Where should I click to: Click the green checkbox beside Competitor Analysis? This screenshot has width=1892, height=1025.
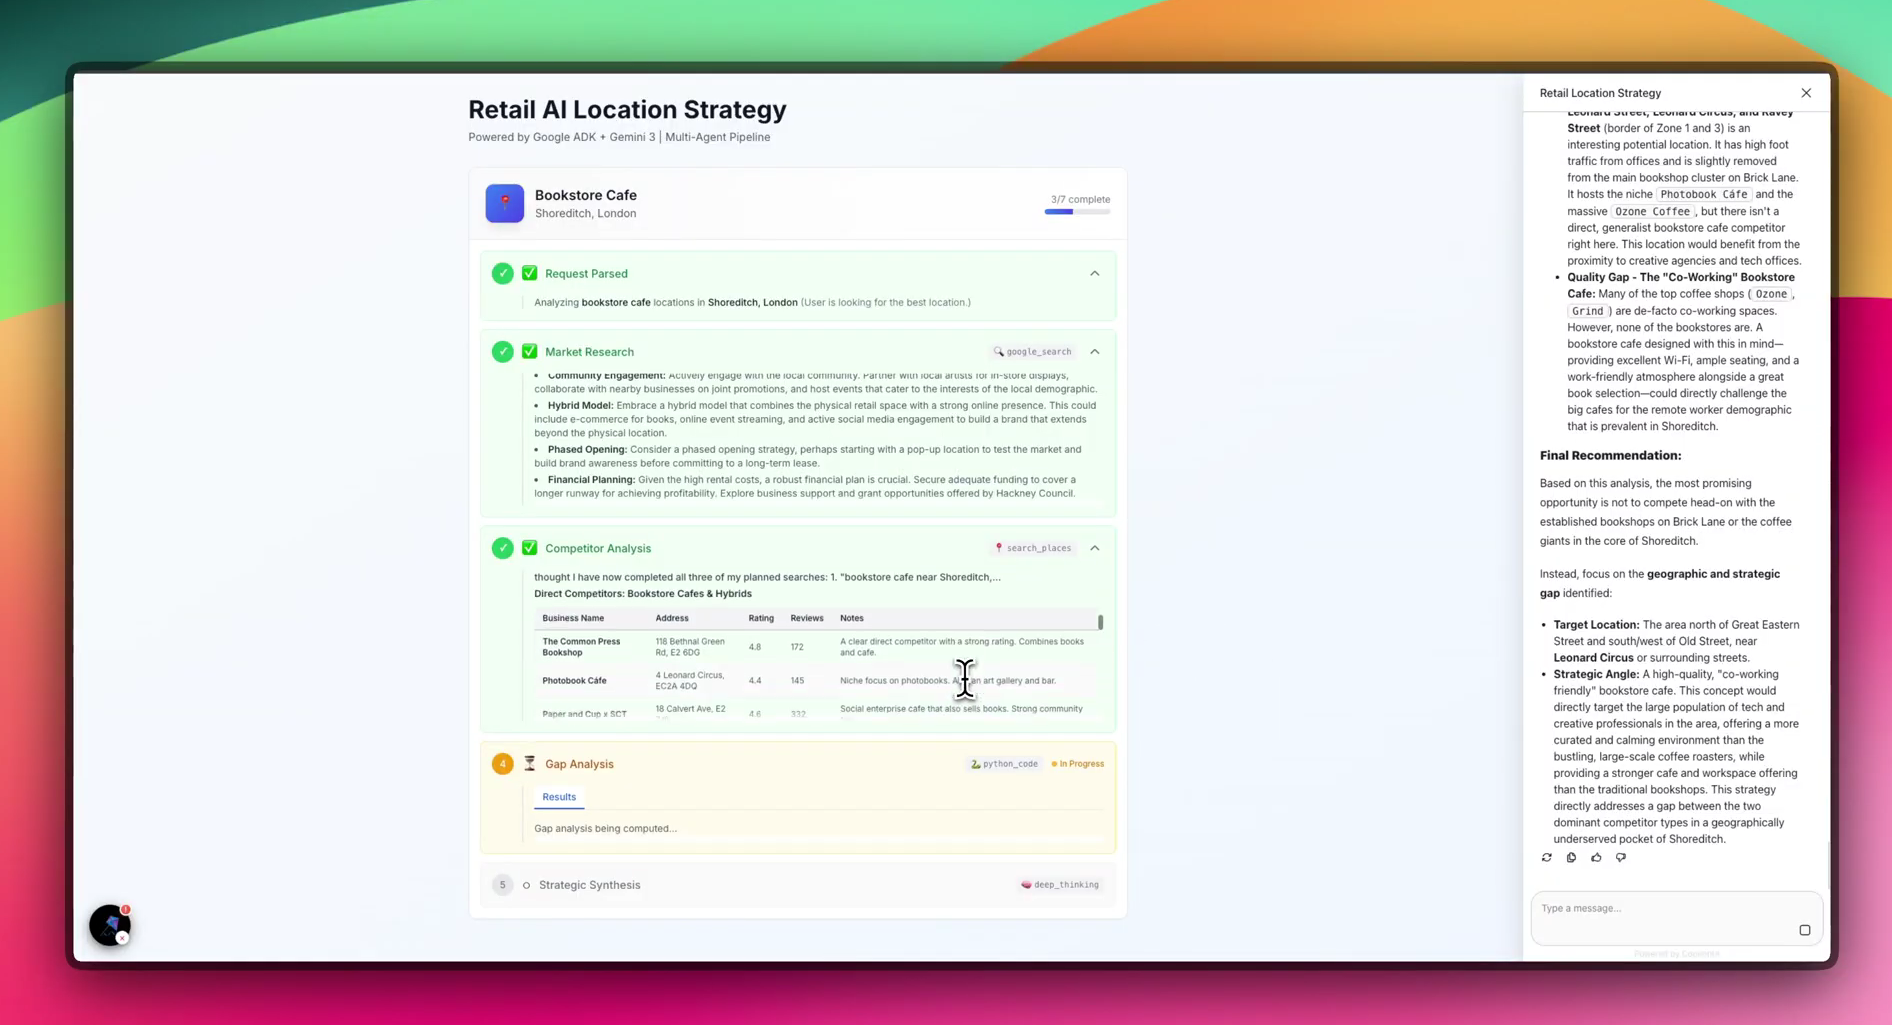530,548
